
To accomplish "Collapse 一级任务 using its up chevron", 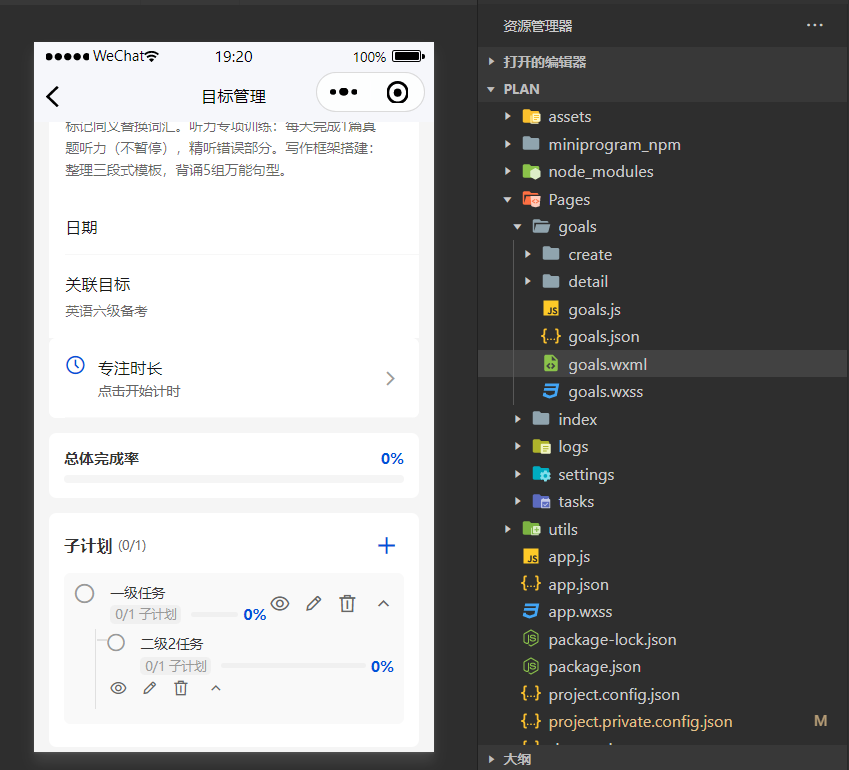I will 383,603.
